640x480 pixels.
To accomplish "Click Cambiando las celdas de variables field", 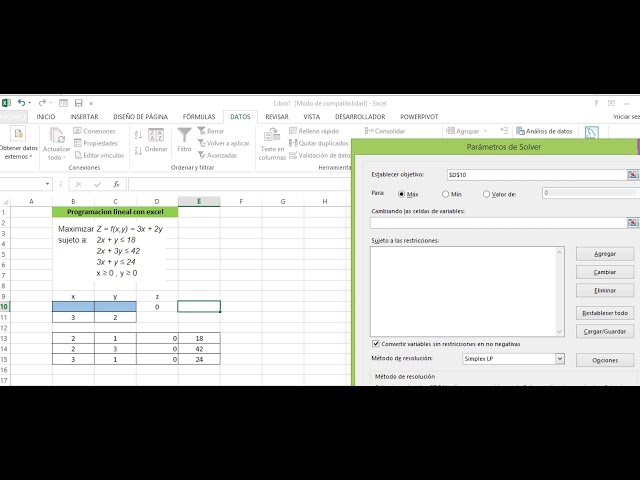I will (x=498, y=222).
